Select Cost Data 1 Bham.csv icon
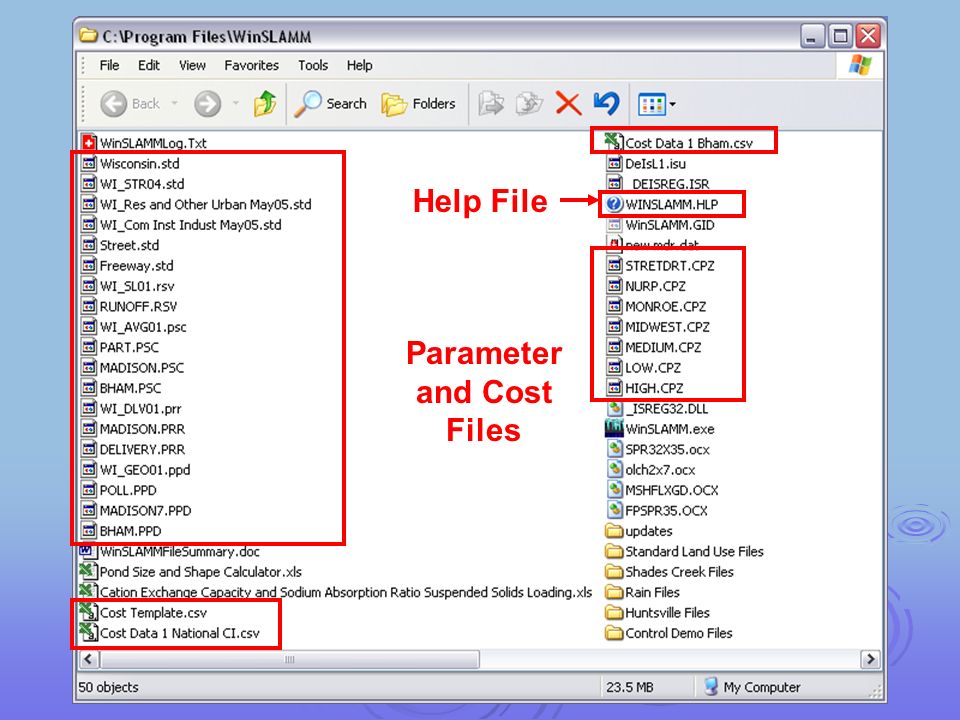This screenshot has width=960, height=720. click(614, 141)
